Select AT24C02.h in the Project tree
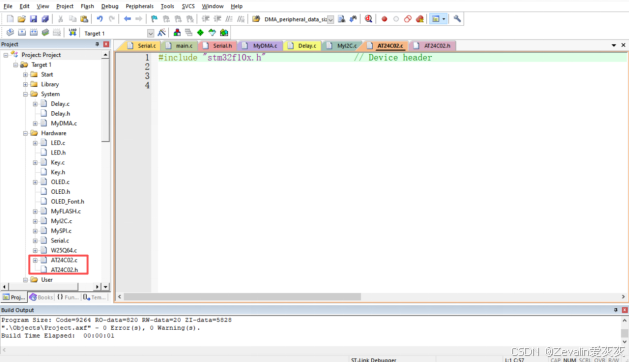The image size is (630, 363). click(x=64, y=270)
